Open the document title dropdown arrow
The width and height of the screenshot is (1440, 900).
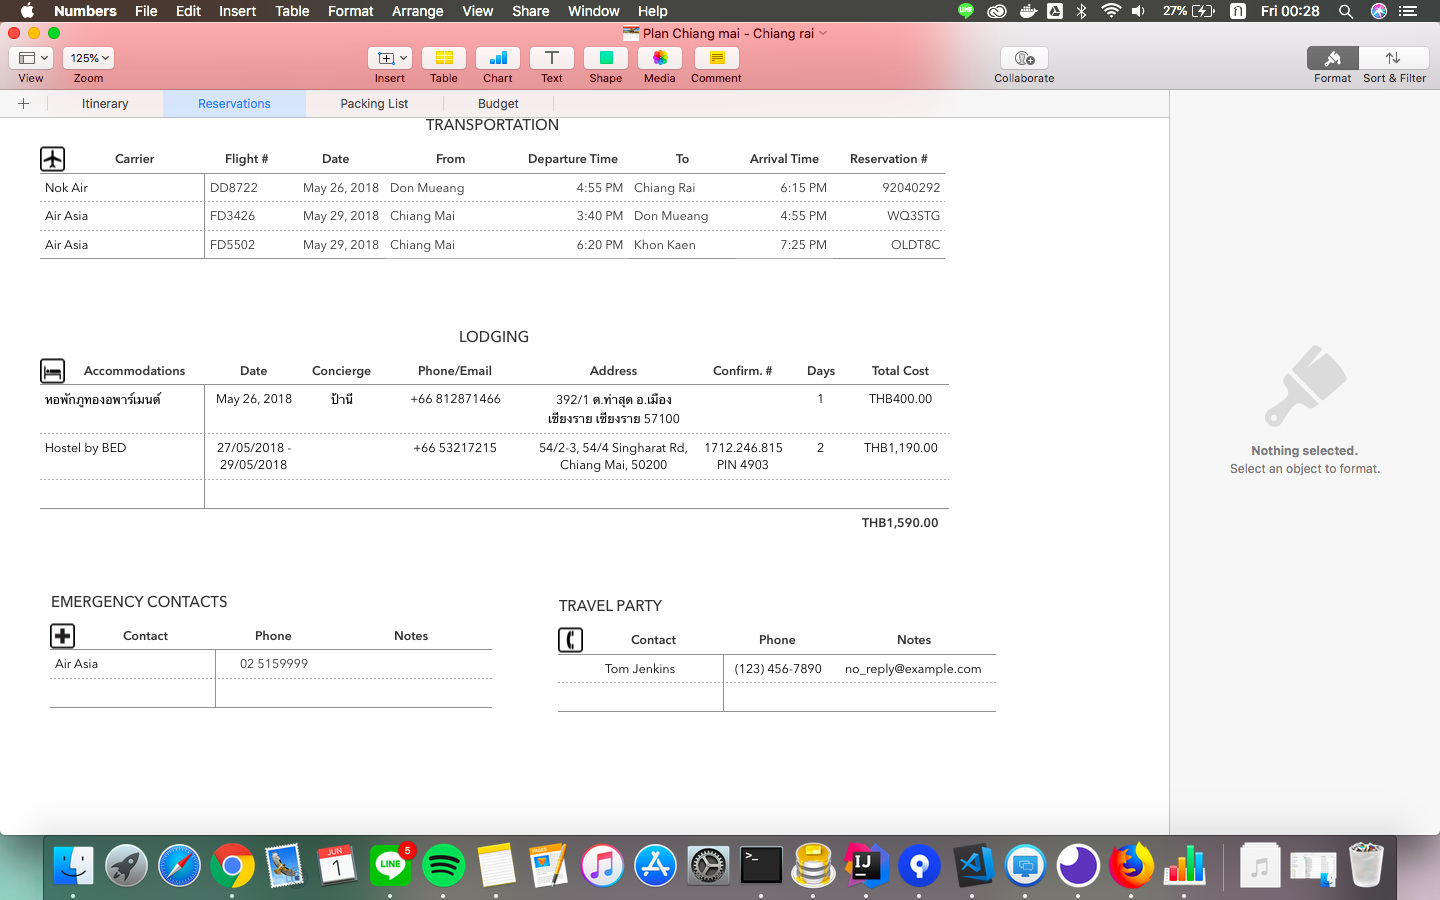click(x=823, y=33)
